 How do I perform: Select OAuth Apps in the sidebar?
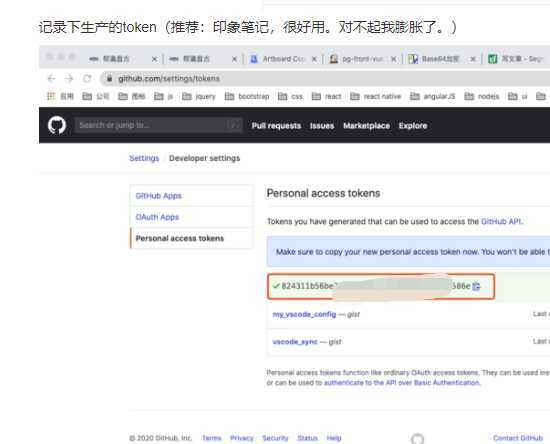tap(157, 217)
